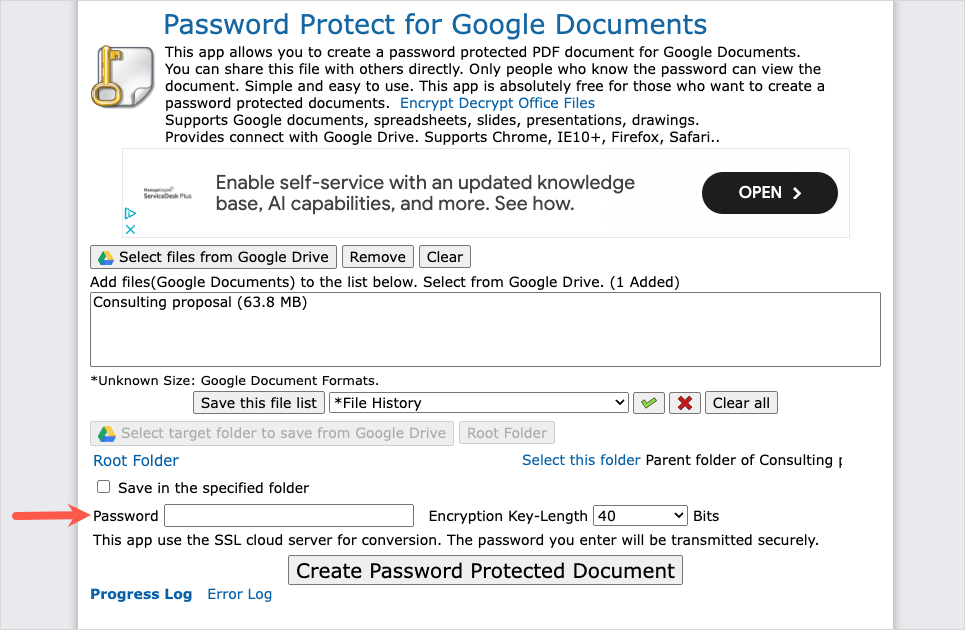
Task: Switch to Progress Log tab
Action: coord(141,594)
